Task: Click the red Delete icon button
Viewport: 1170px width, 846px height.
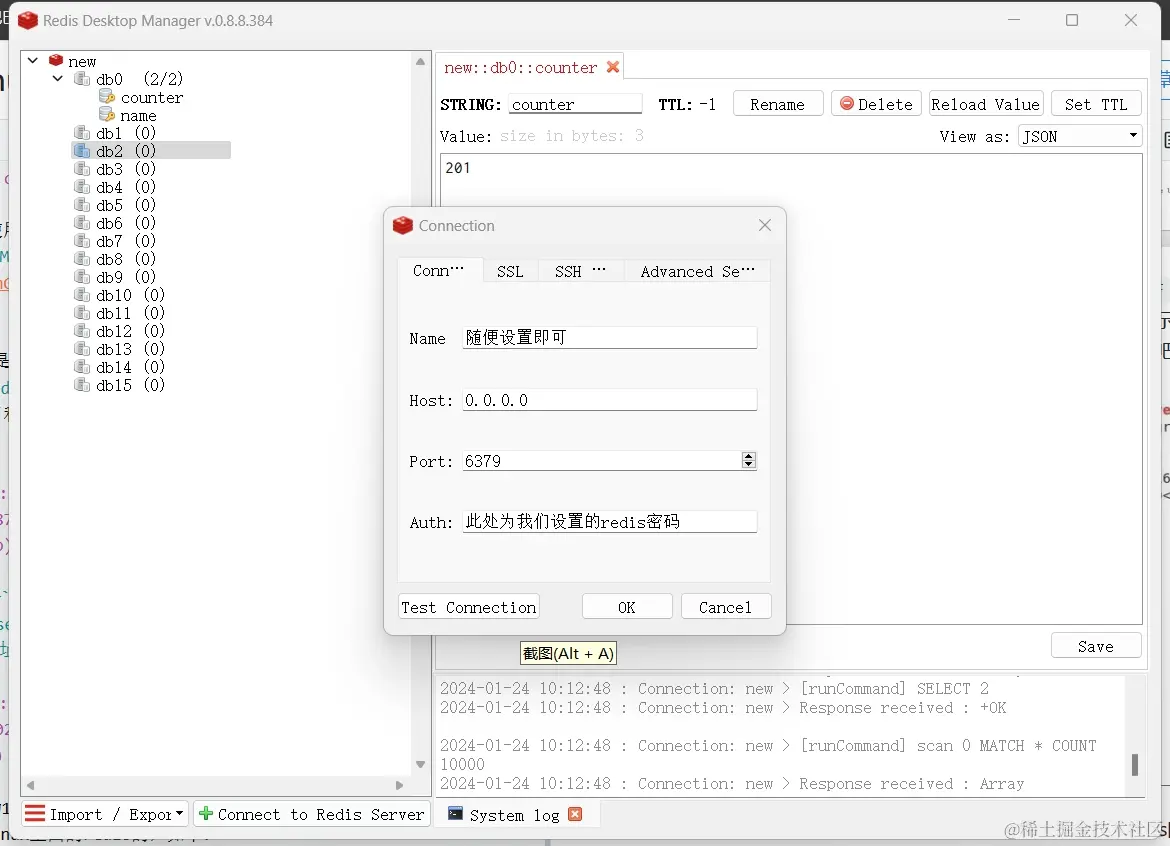Action: [x=848, y=103]
